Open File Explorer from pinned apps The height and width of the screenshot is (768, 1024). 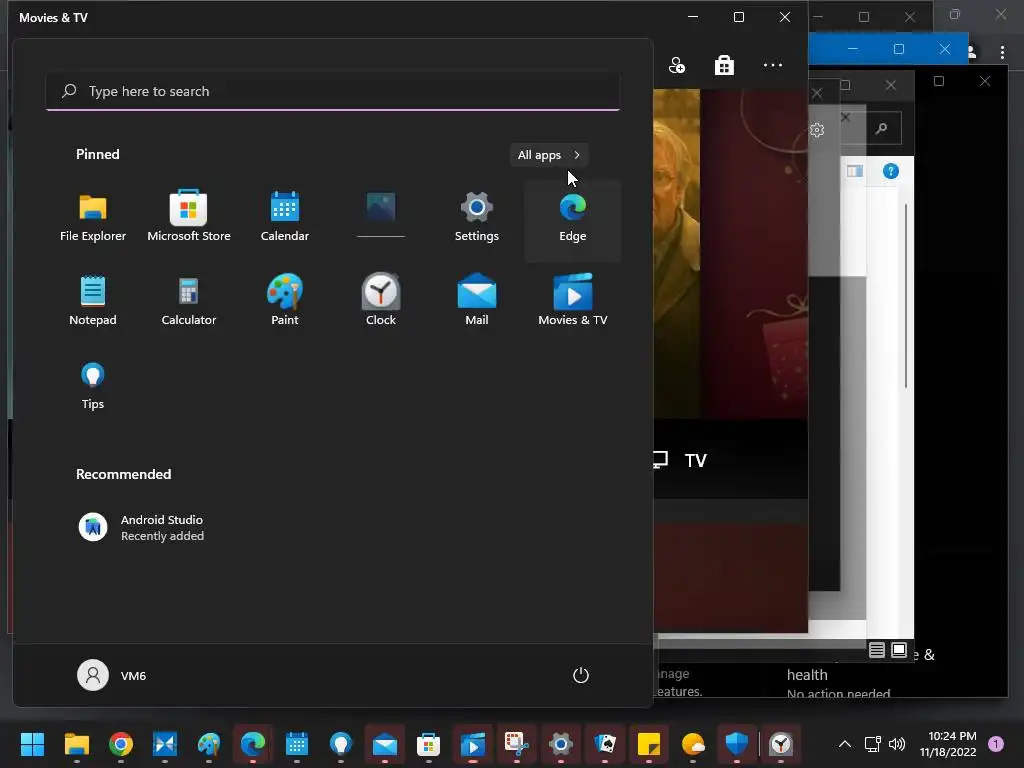coord(93,218)
